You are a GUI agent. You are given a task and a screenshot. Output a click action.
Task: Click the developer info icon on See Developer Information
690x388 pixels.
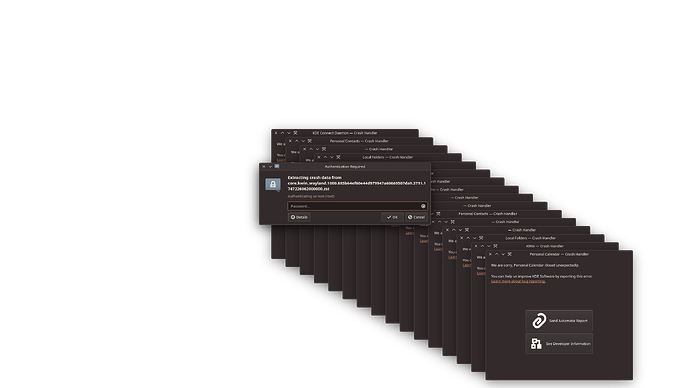point(536,344)
